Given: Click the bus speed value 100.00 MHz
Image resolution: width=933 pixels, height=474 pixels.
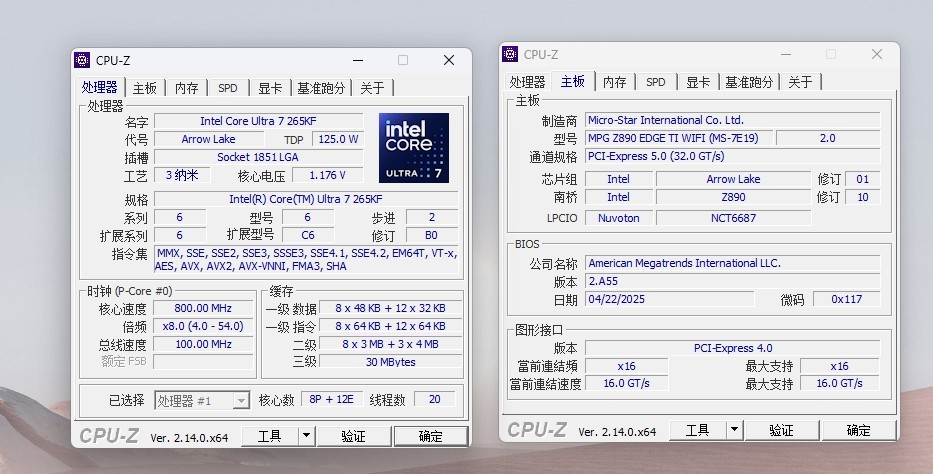Looking at the screenshot, I should click(x=203, y=344).
